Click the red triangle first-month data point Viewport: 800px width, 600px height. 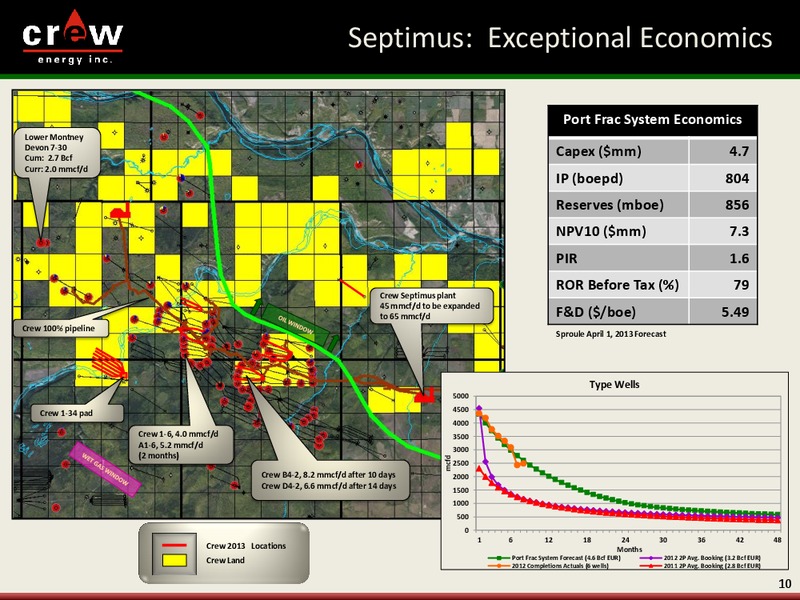479,468
